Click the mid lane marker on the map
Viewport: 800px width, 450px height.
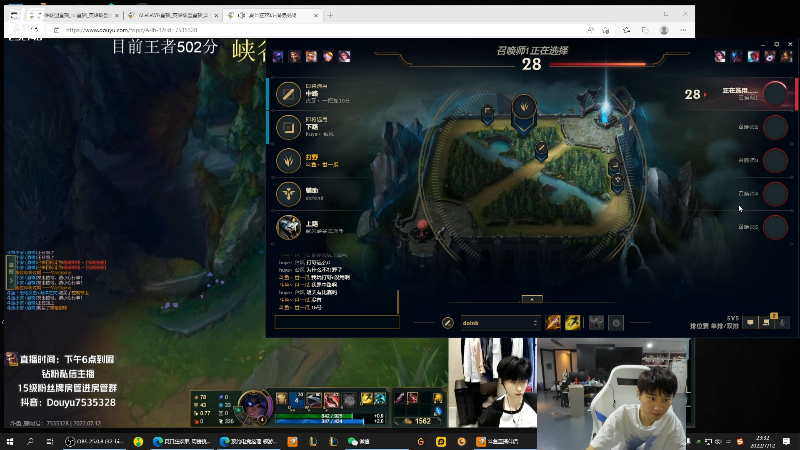point(541,150)
